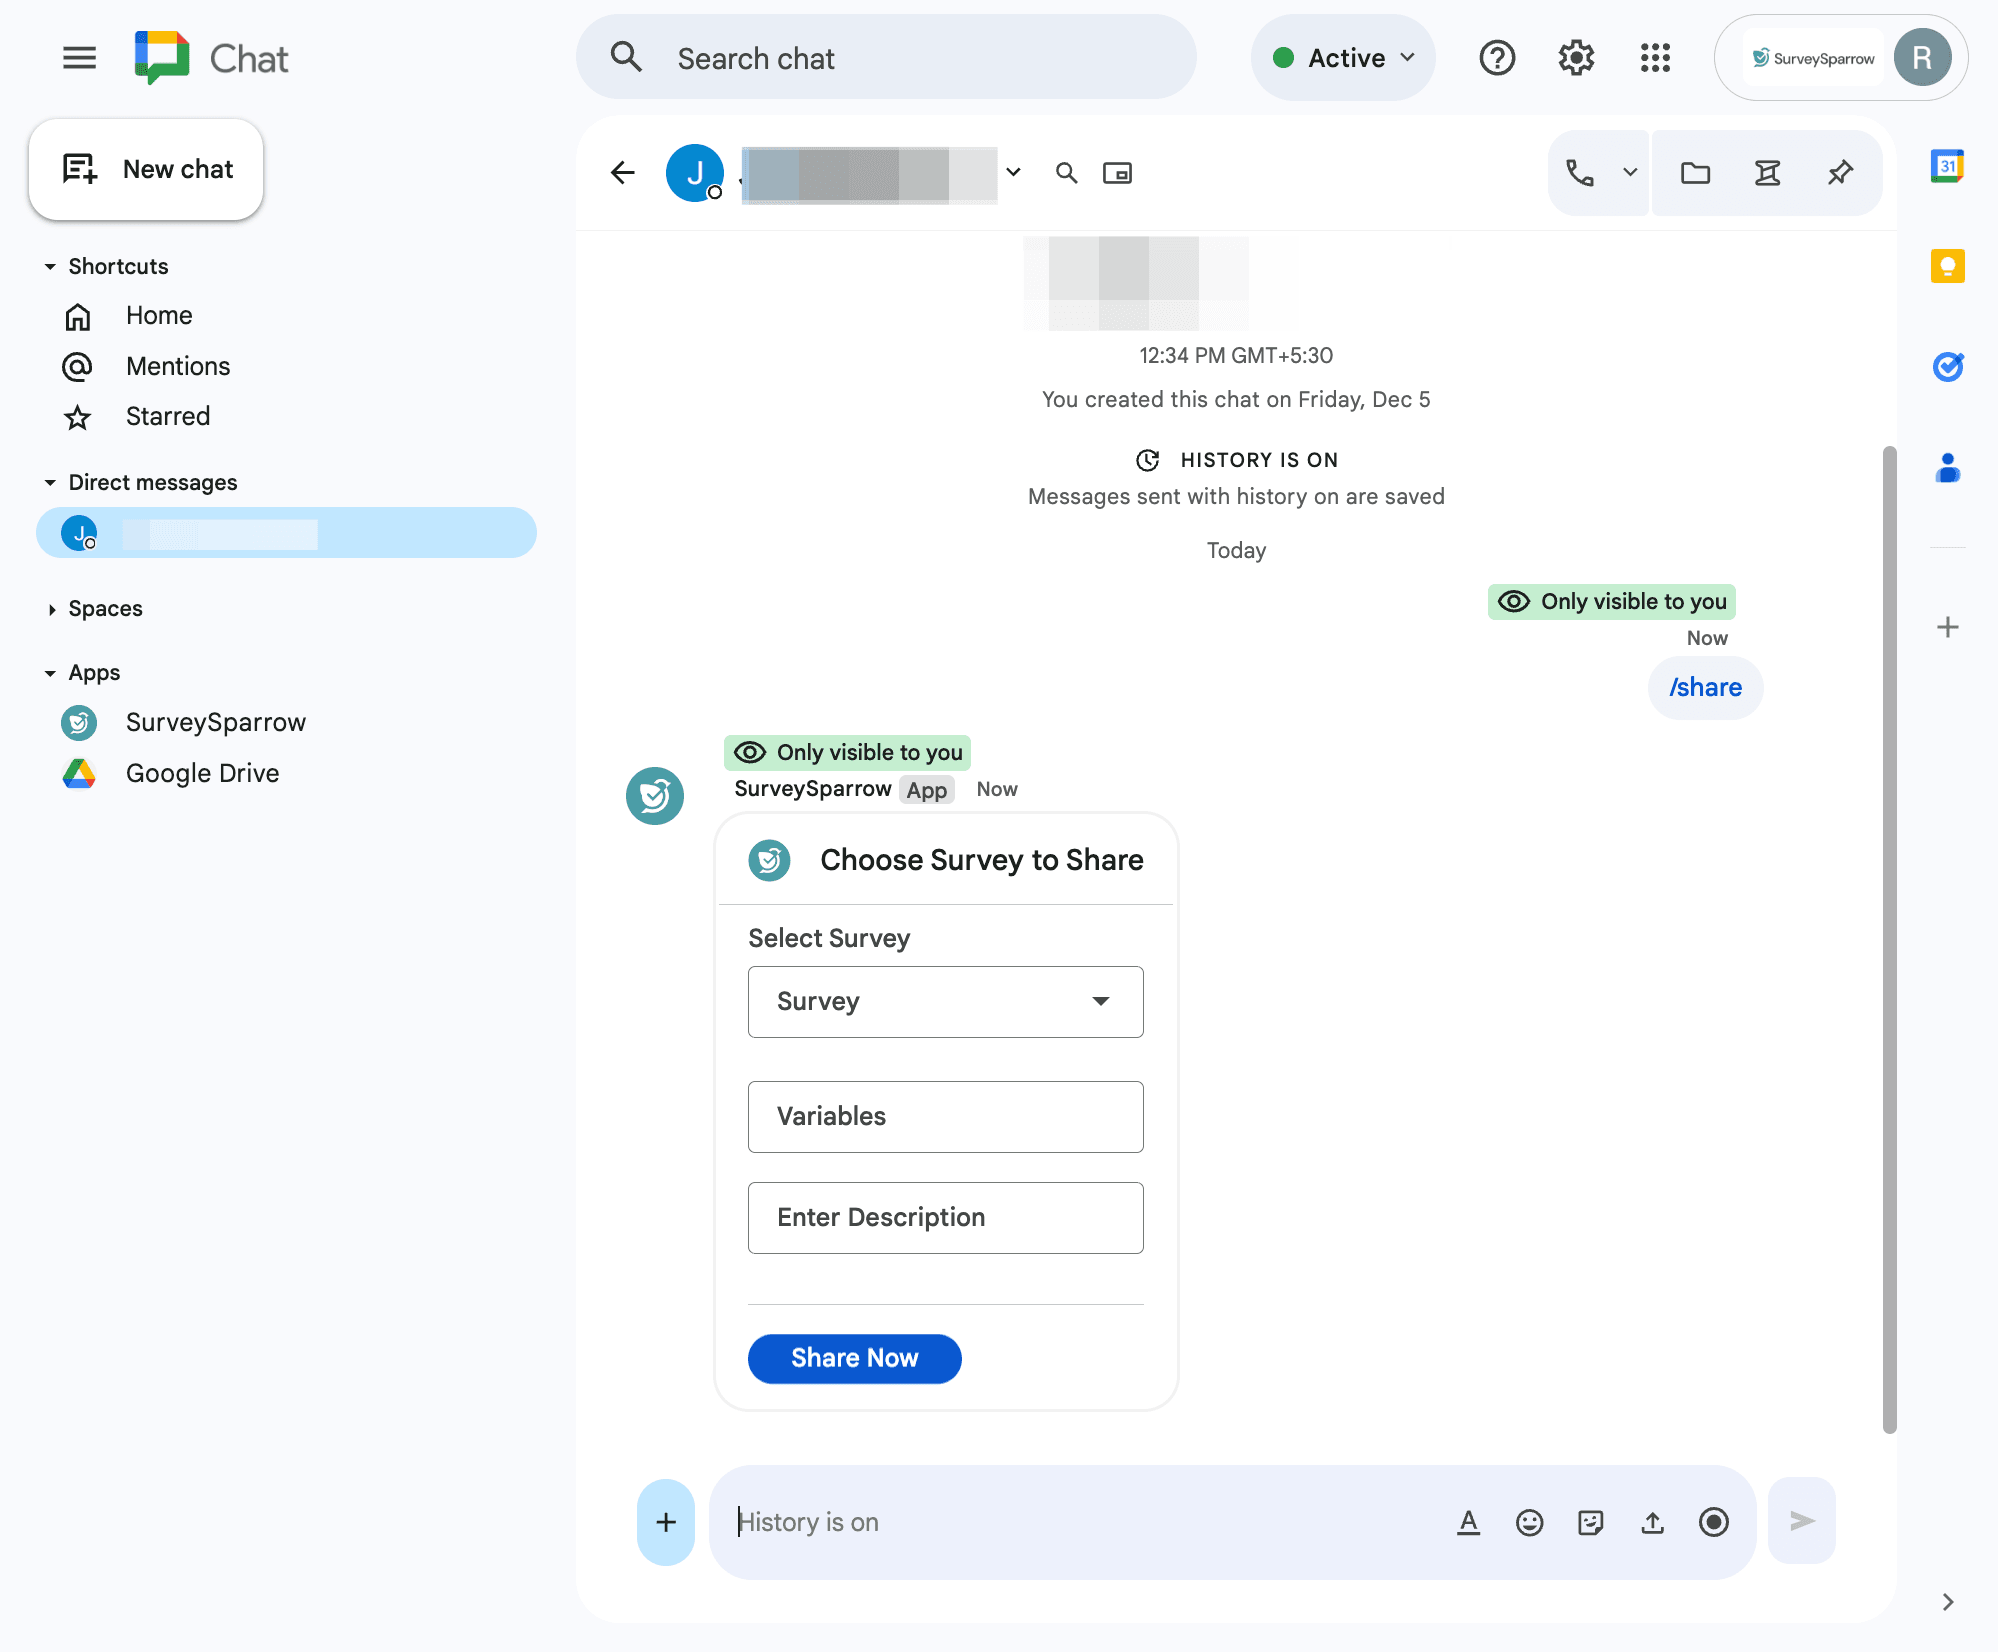Open Google Keep in side panel
The height and width of the screenshot is (1652, 1998).
[x=1947, y=265]
